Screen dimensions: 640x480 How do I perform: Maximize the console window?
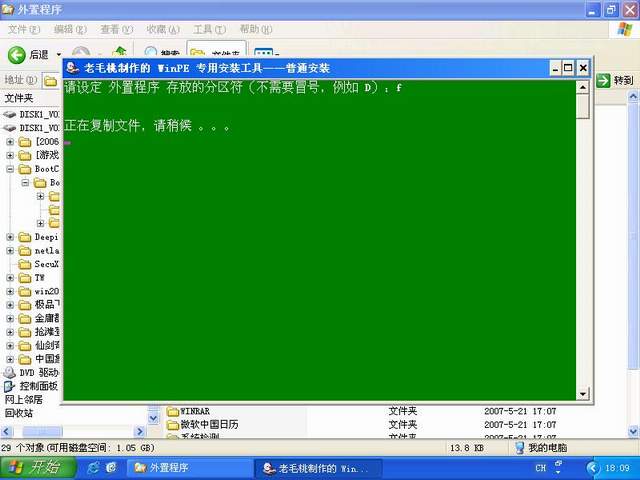(568, 68)
